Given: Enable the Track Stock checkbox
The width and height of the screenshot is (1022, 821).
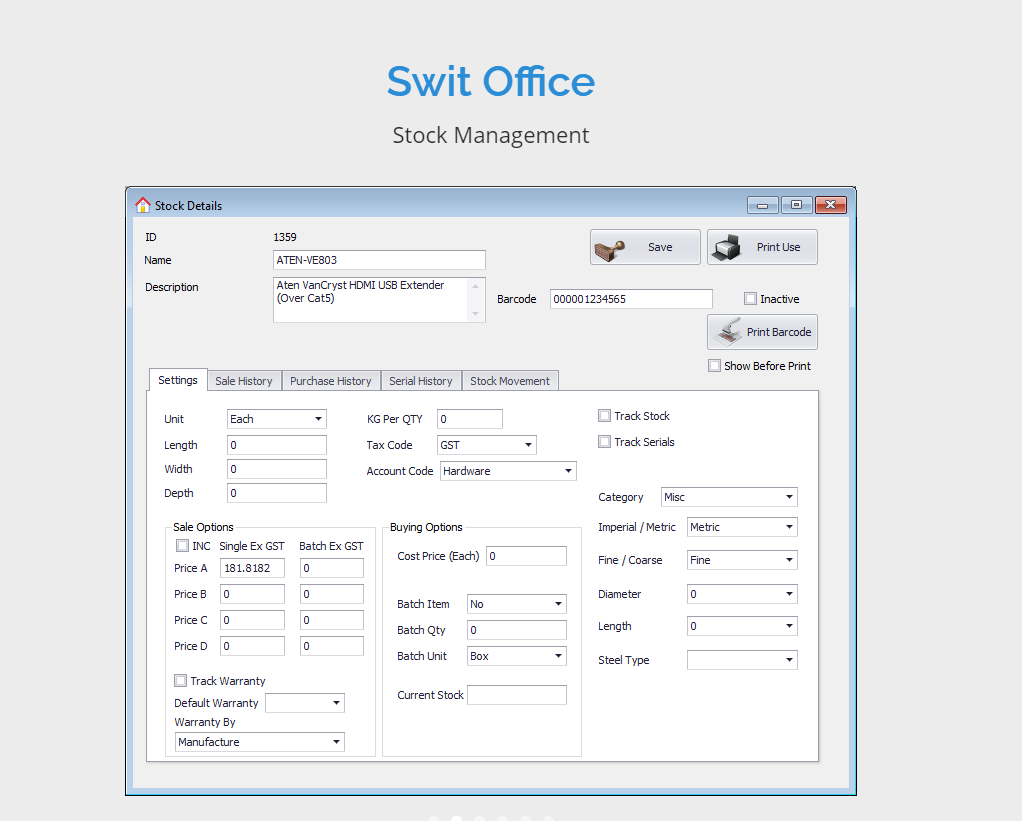Looking at the screenshot, I should pos(604,416).
